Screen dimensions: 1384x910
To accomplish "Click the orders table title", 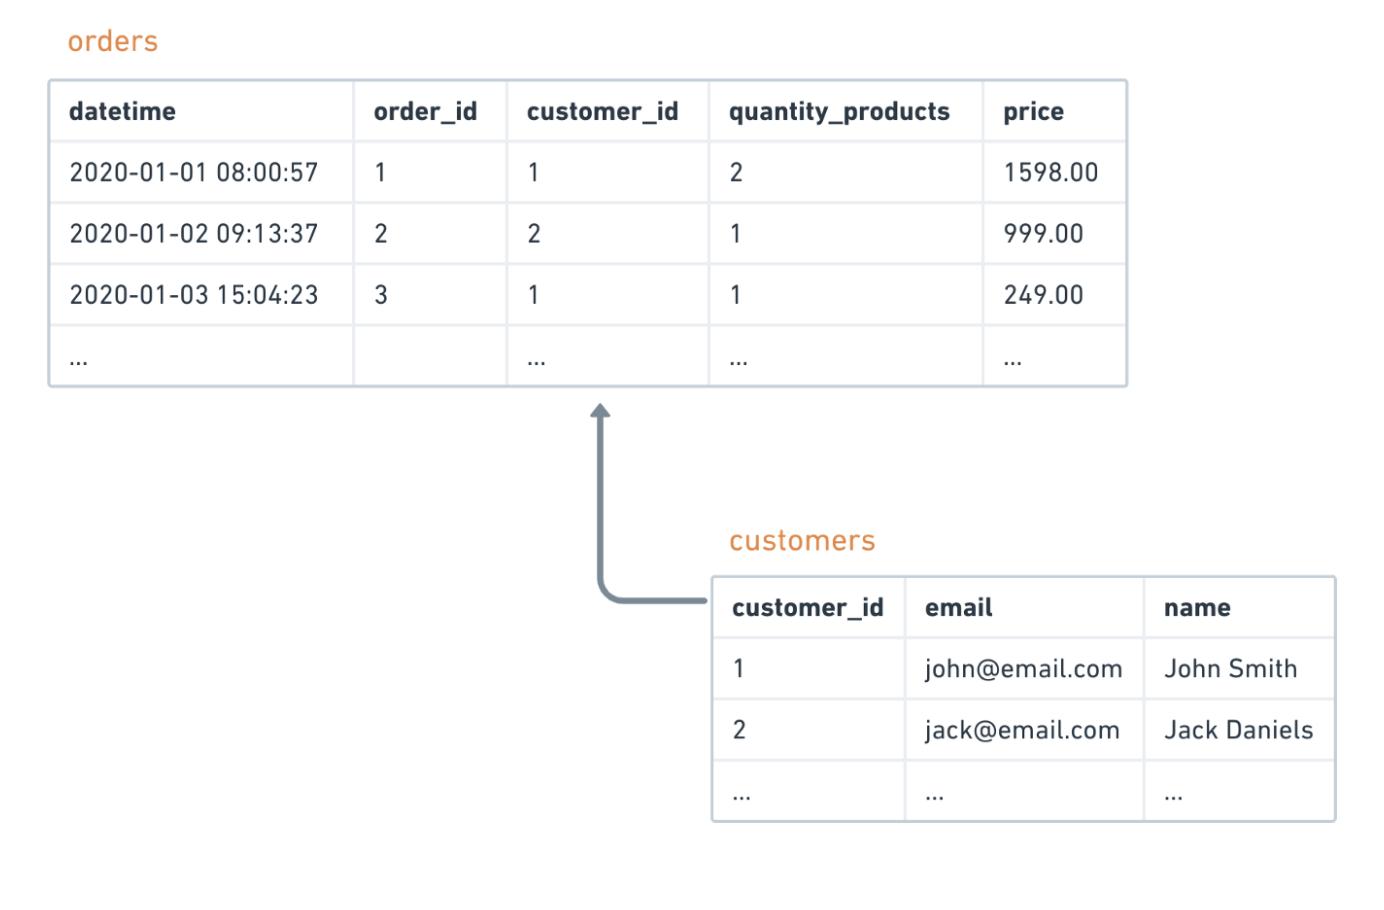I will coord(113,41).
